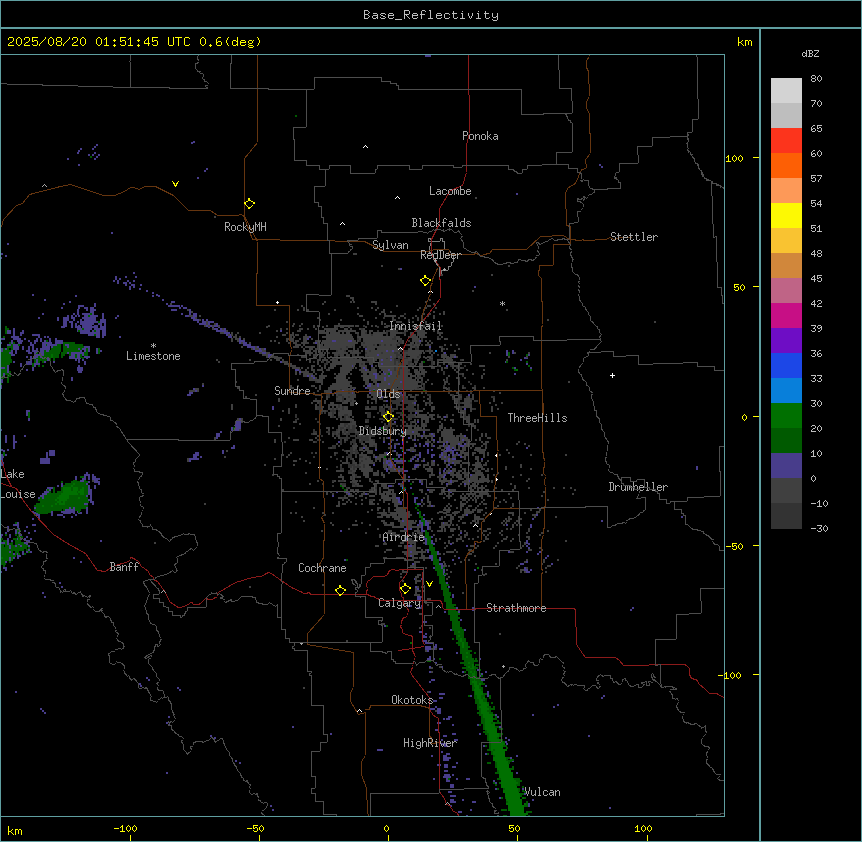Select the yellow diamond between Olds and Didsbury
862x842 pixels.
(388, 417)
